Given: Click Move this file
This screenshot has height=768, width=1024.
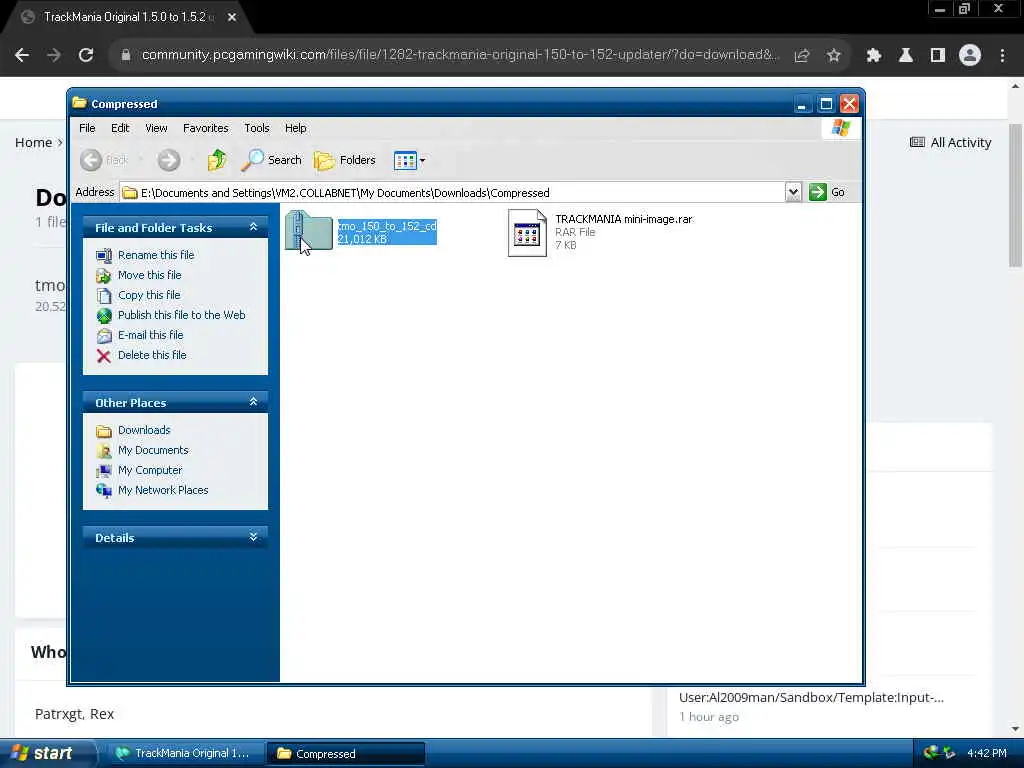Looking at the screenshot, I should tap(150, 275).
